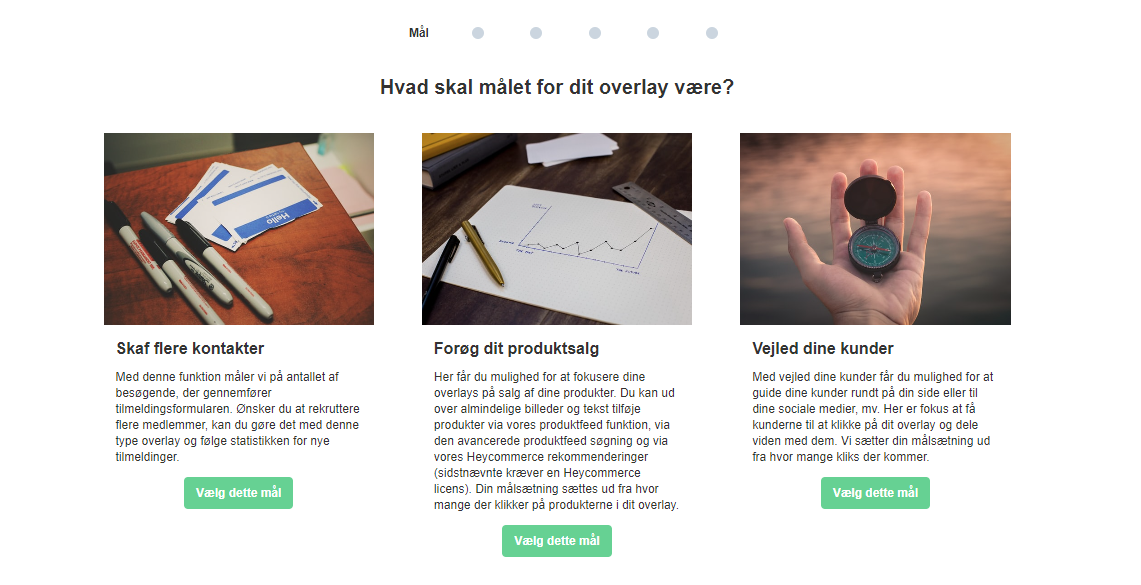Choose goal under Vejled dine kunder

point(875,493)
